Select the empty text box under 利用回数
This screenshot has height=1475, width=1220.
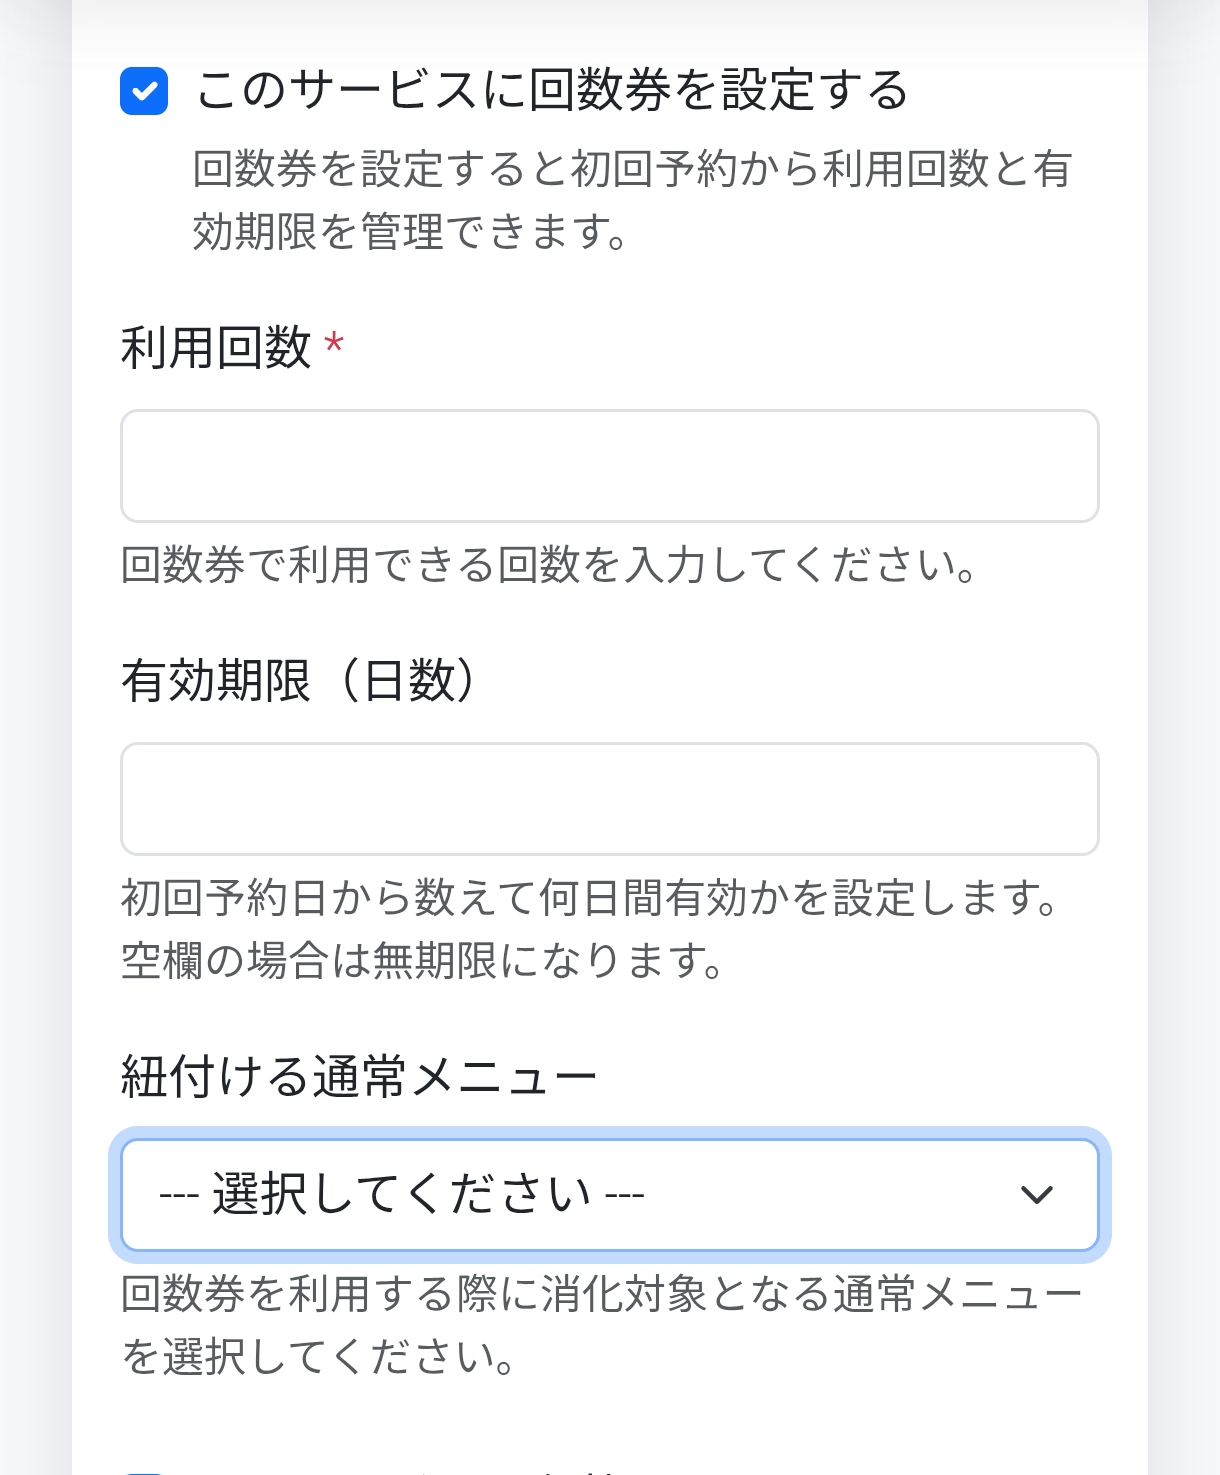pos(610,466)
